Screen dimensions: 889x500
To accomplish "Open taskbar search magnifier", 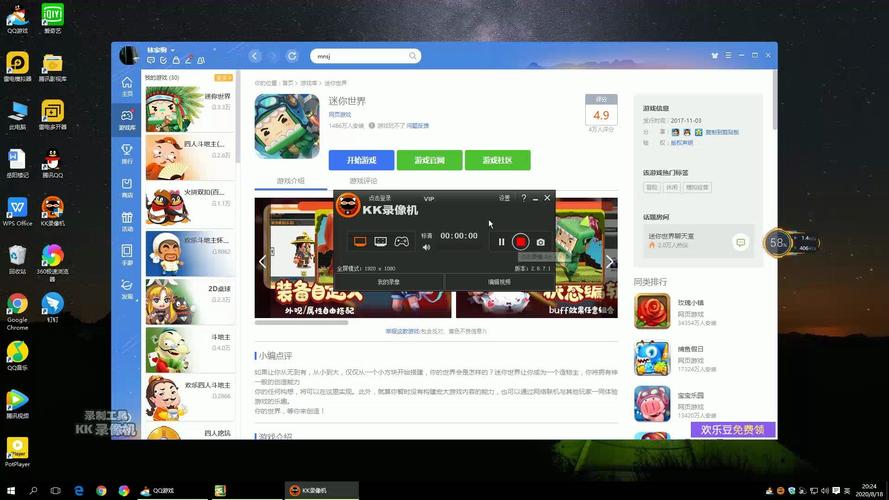I will point(33,490).
